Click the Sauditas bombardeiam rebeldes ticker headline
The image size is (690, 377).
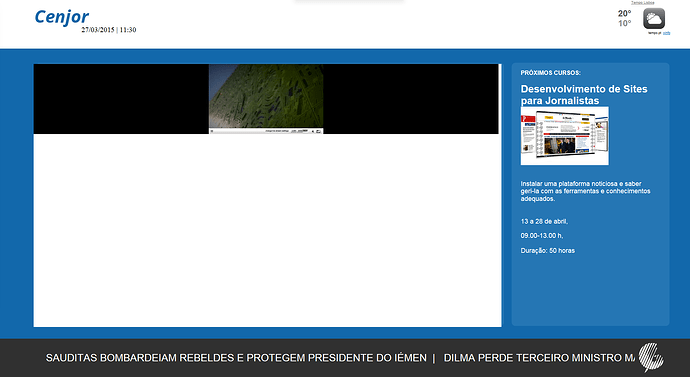pos(236,358)
